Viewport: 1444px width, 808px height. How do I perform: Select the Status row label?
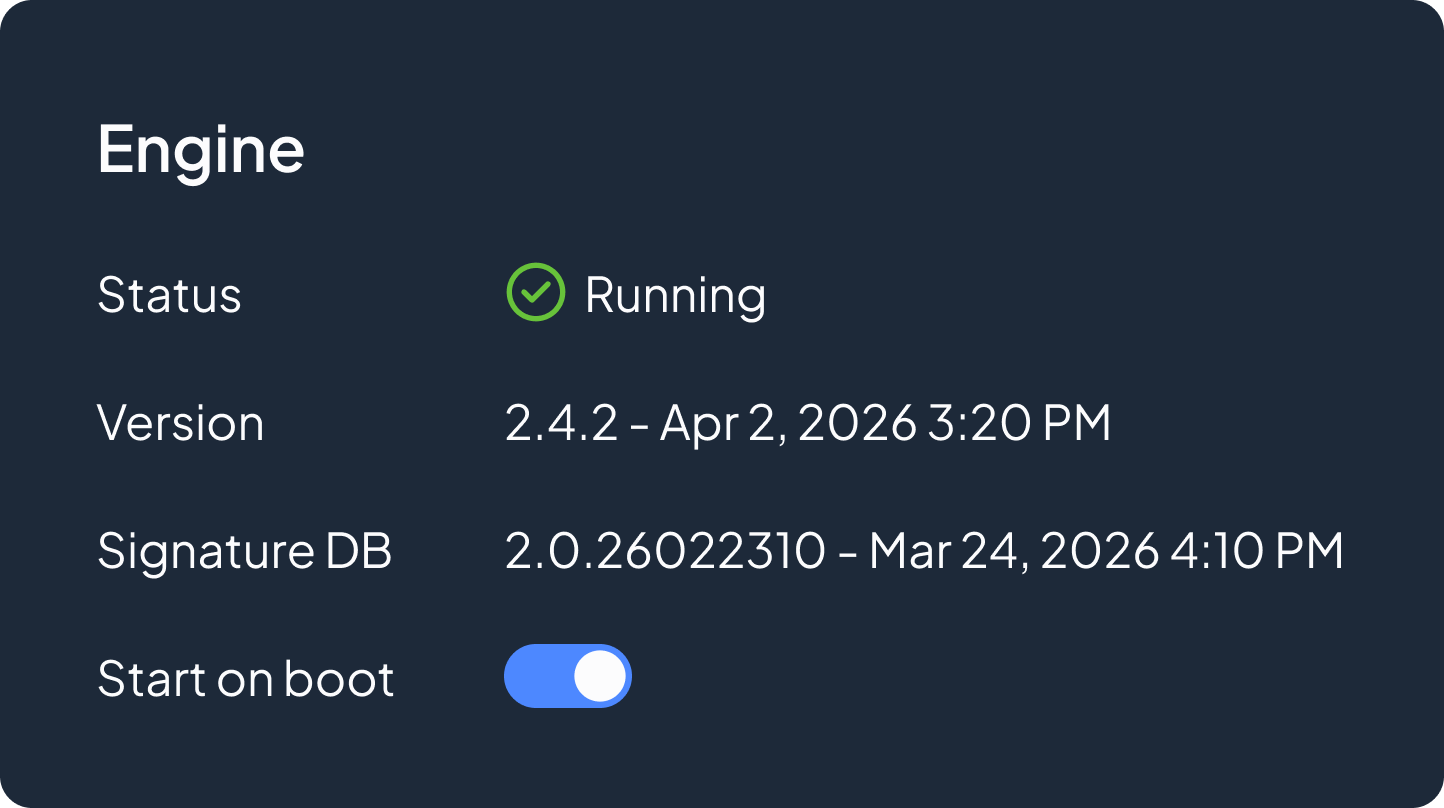(x=169, y=295)
